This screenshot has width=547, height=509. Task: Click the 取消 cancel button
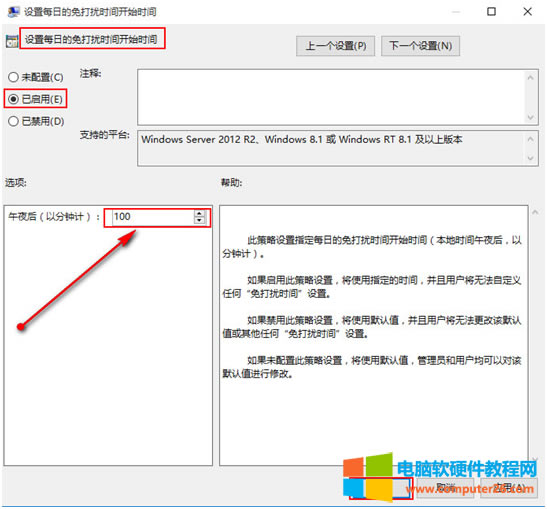point(445,488)
